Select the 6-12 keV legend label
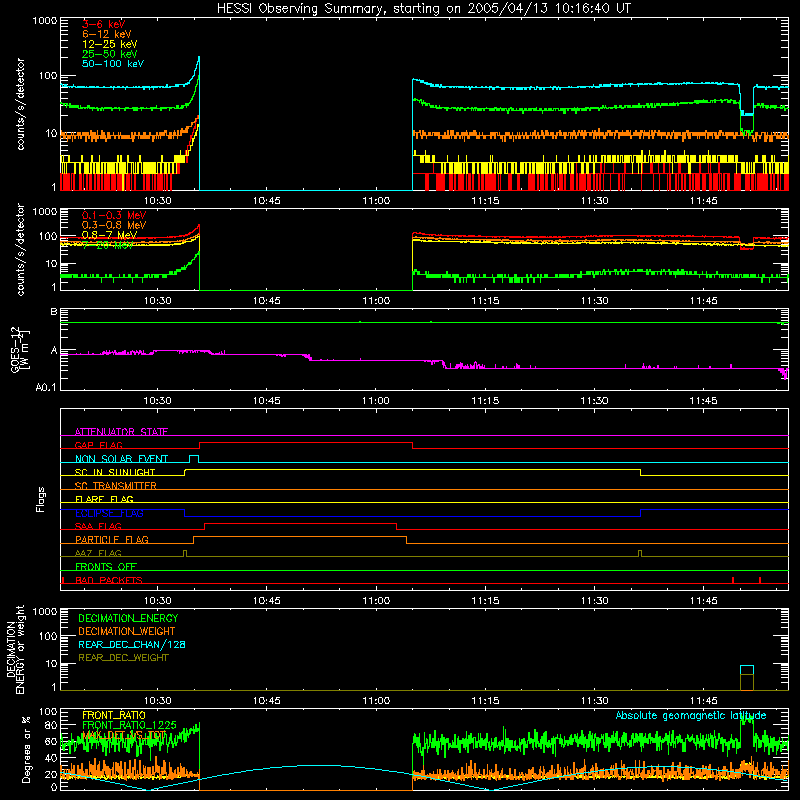Screen dimensions: 800x800 point(107,34)
